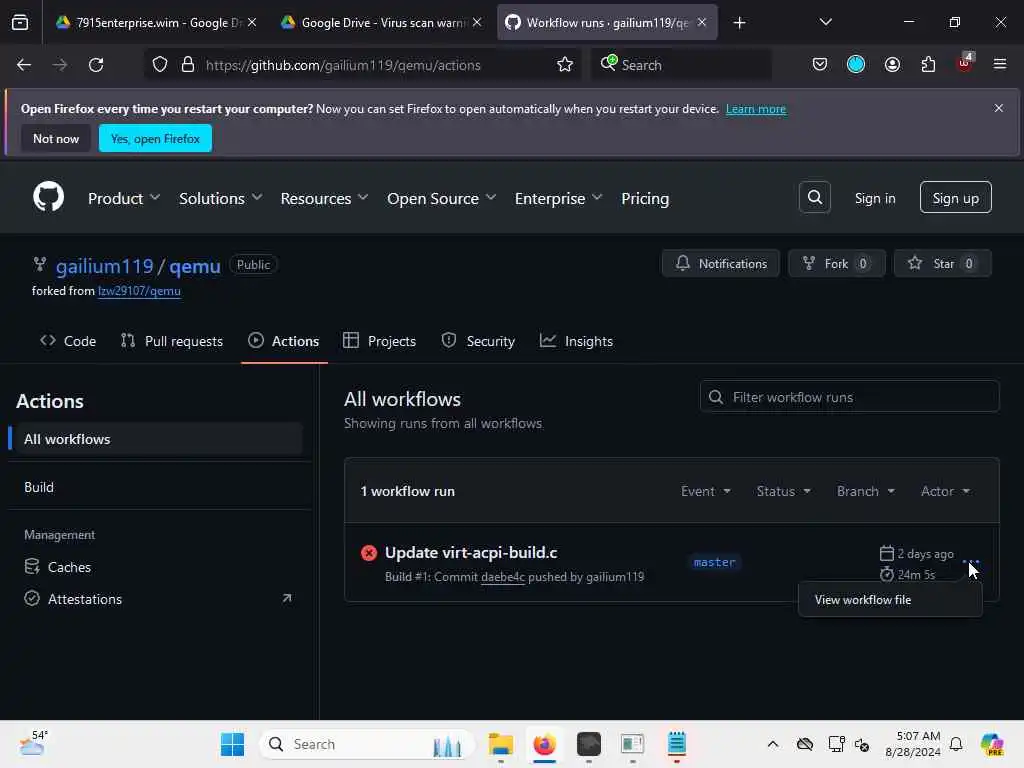The image size is (1024, 768).
Task: Switch to the Insights tab
Action: click(x=577, y=341)
